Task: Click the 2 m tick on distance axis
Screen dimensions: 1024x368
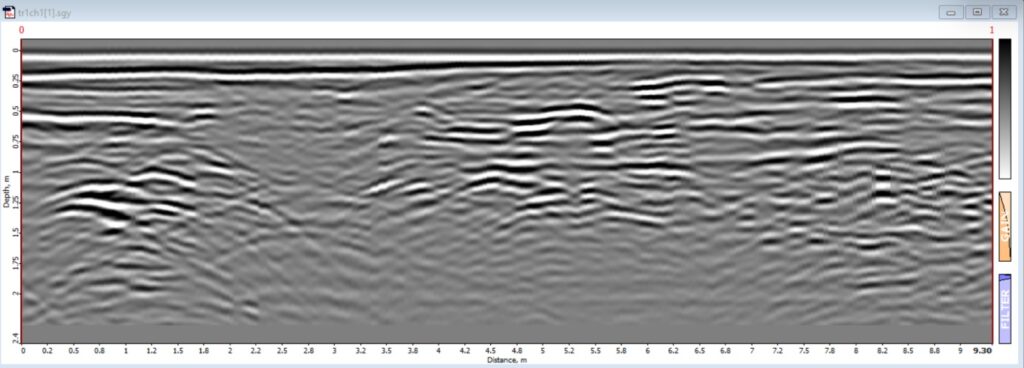Action: click(x=230, y=350)
